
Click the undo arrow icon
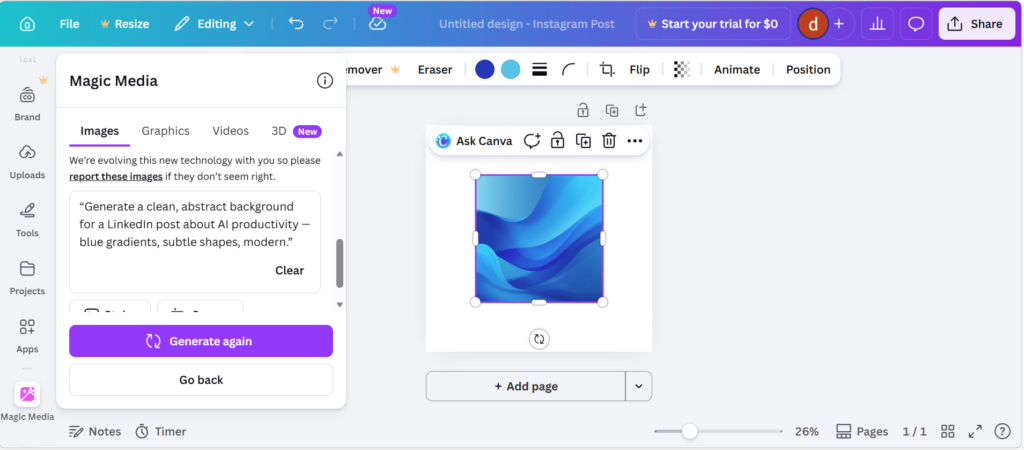(295, 23)
